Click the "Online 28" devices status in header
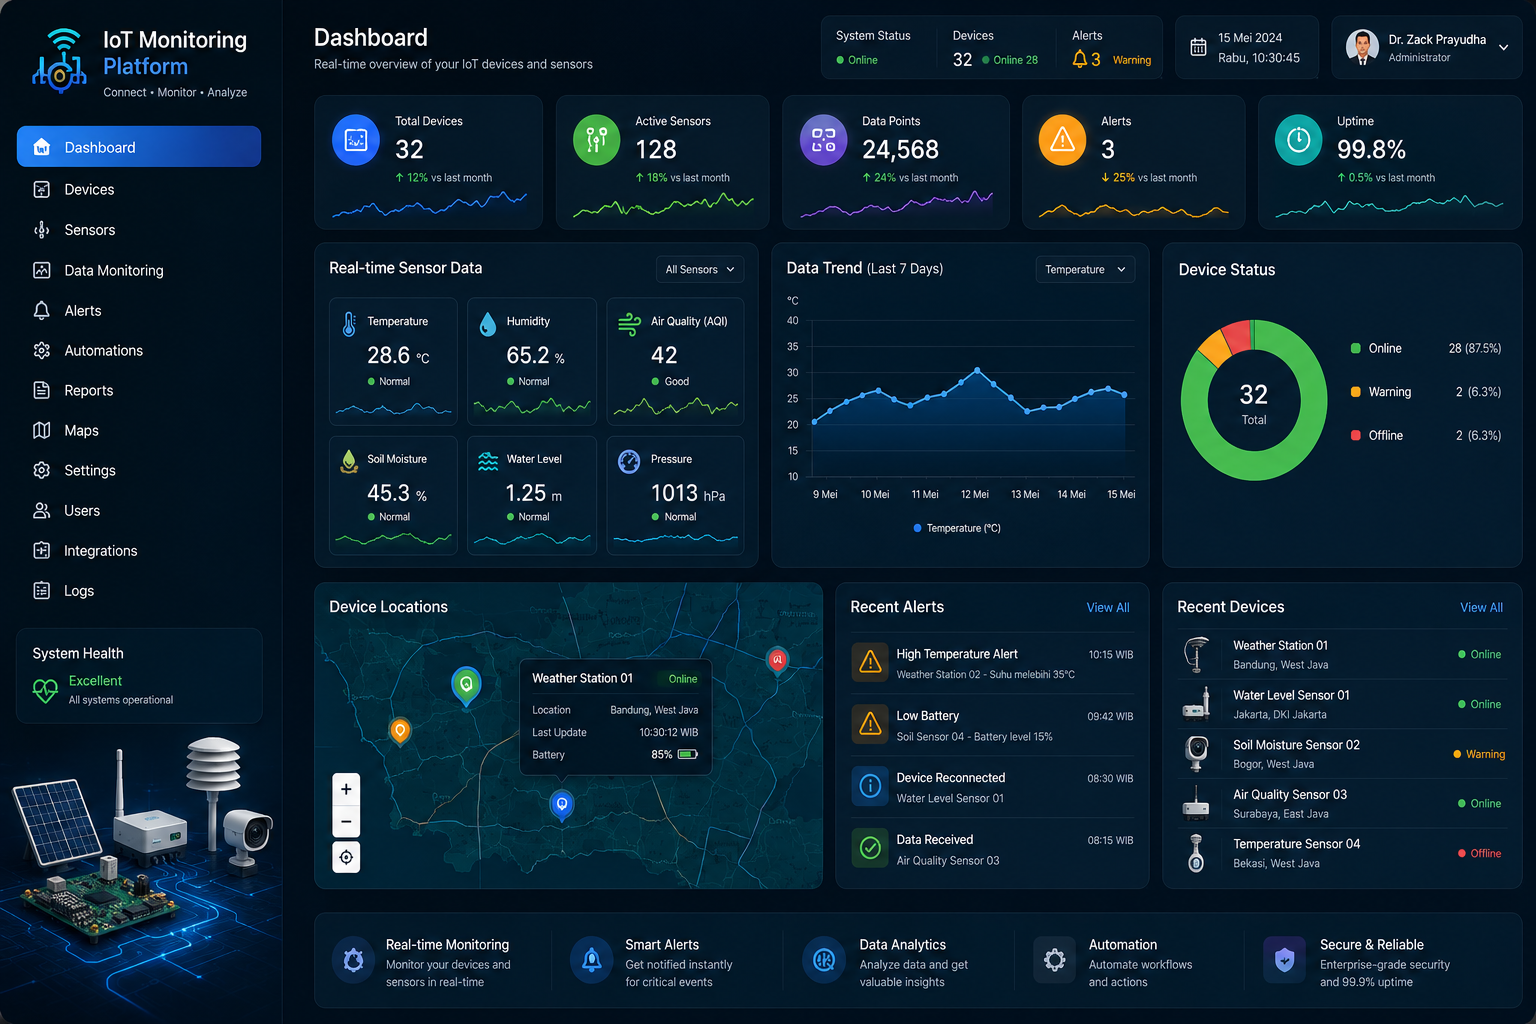This screenshot has width=1536, height=1024. [x=1009, y=60]
